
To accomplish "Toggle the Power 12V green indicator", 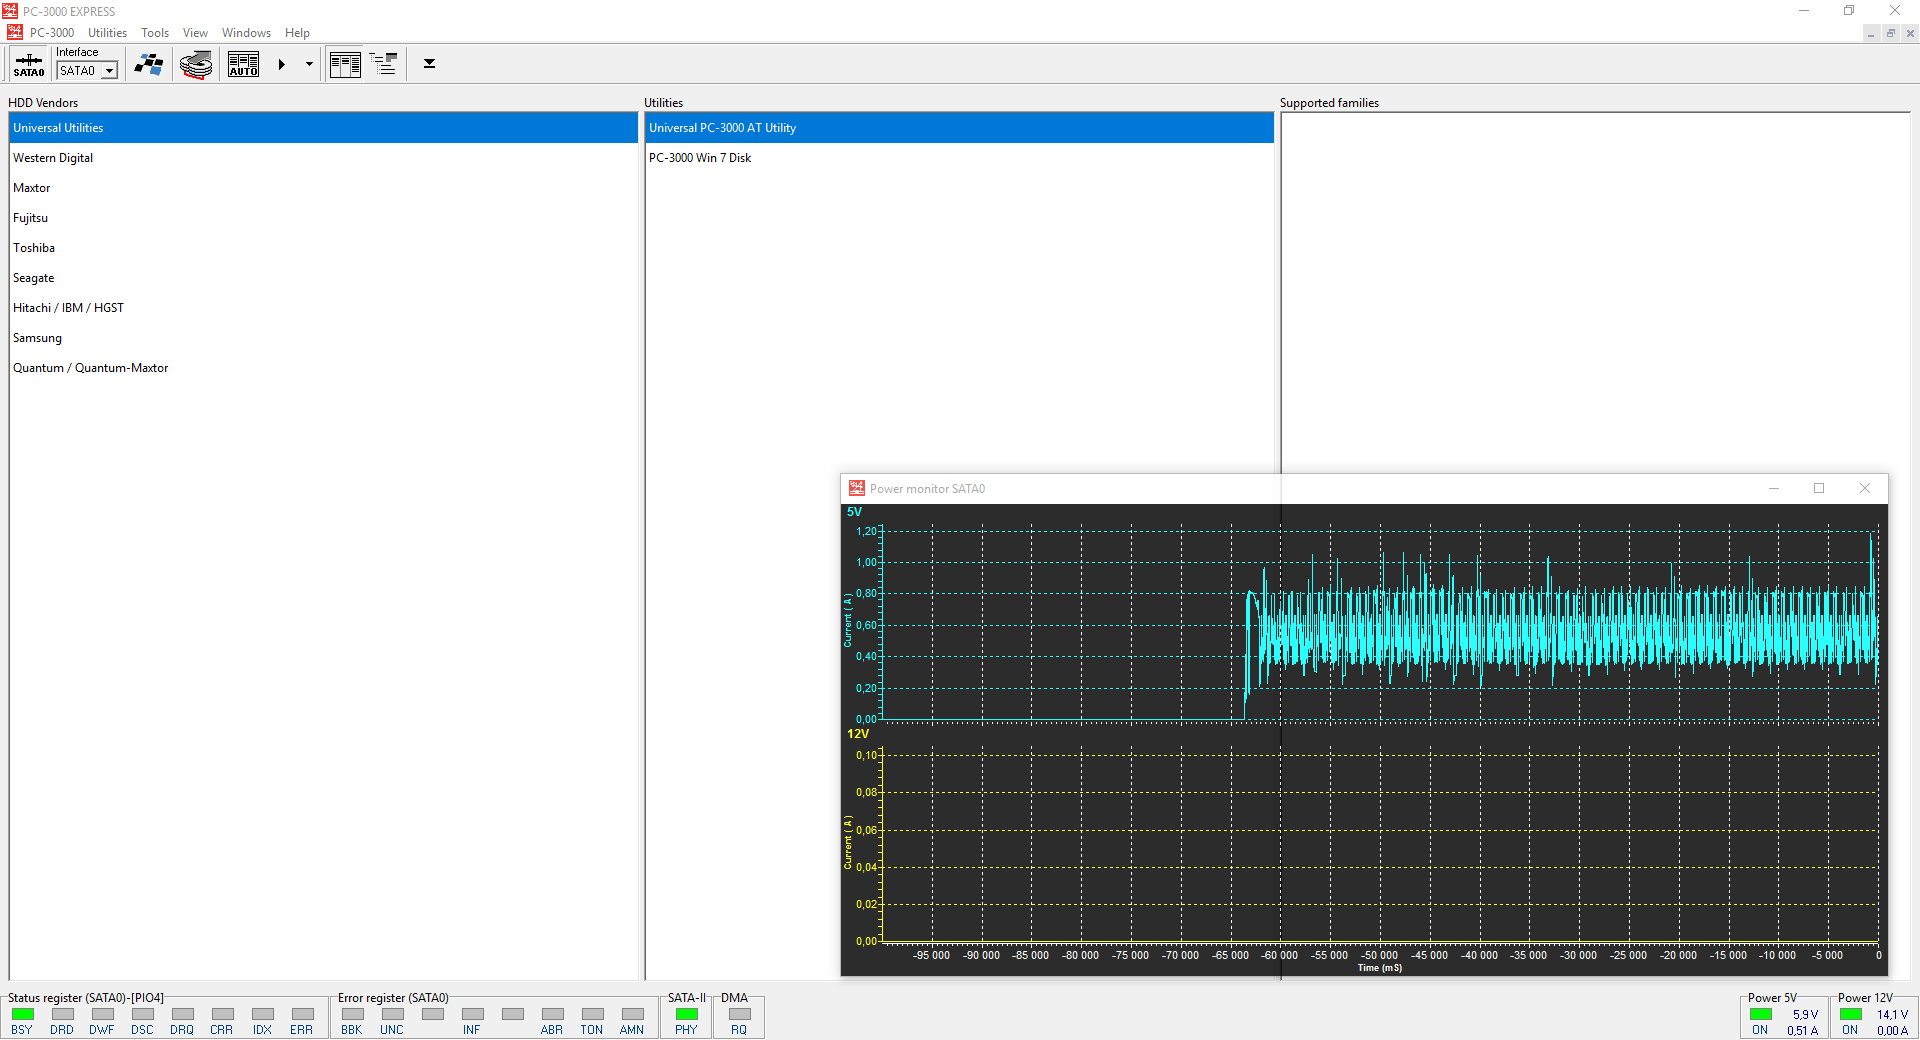I will [1851, 1014].
